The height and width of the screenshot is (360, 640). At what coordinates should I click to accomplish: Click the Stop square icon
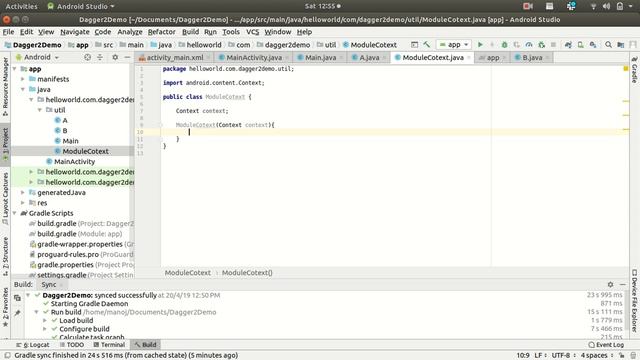(x=553, y=44)
